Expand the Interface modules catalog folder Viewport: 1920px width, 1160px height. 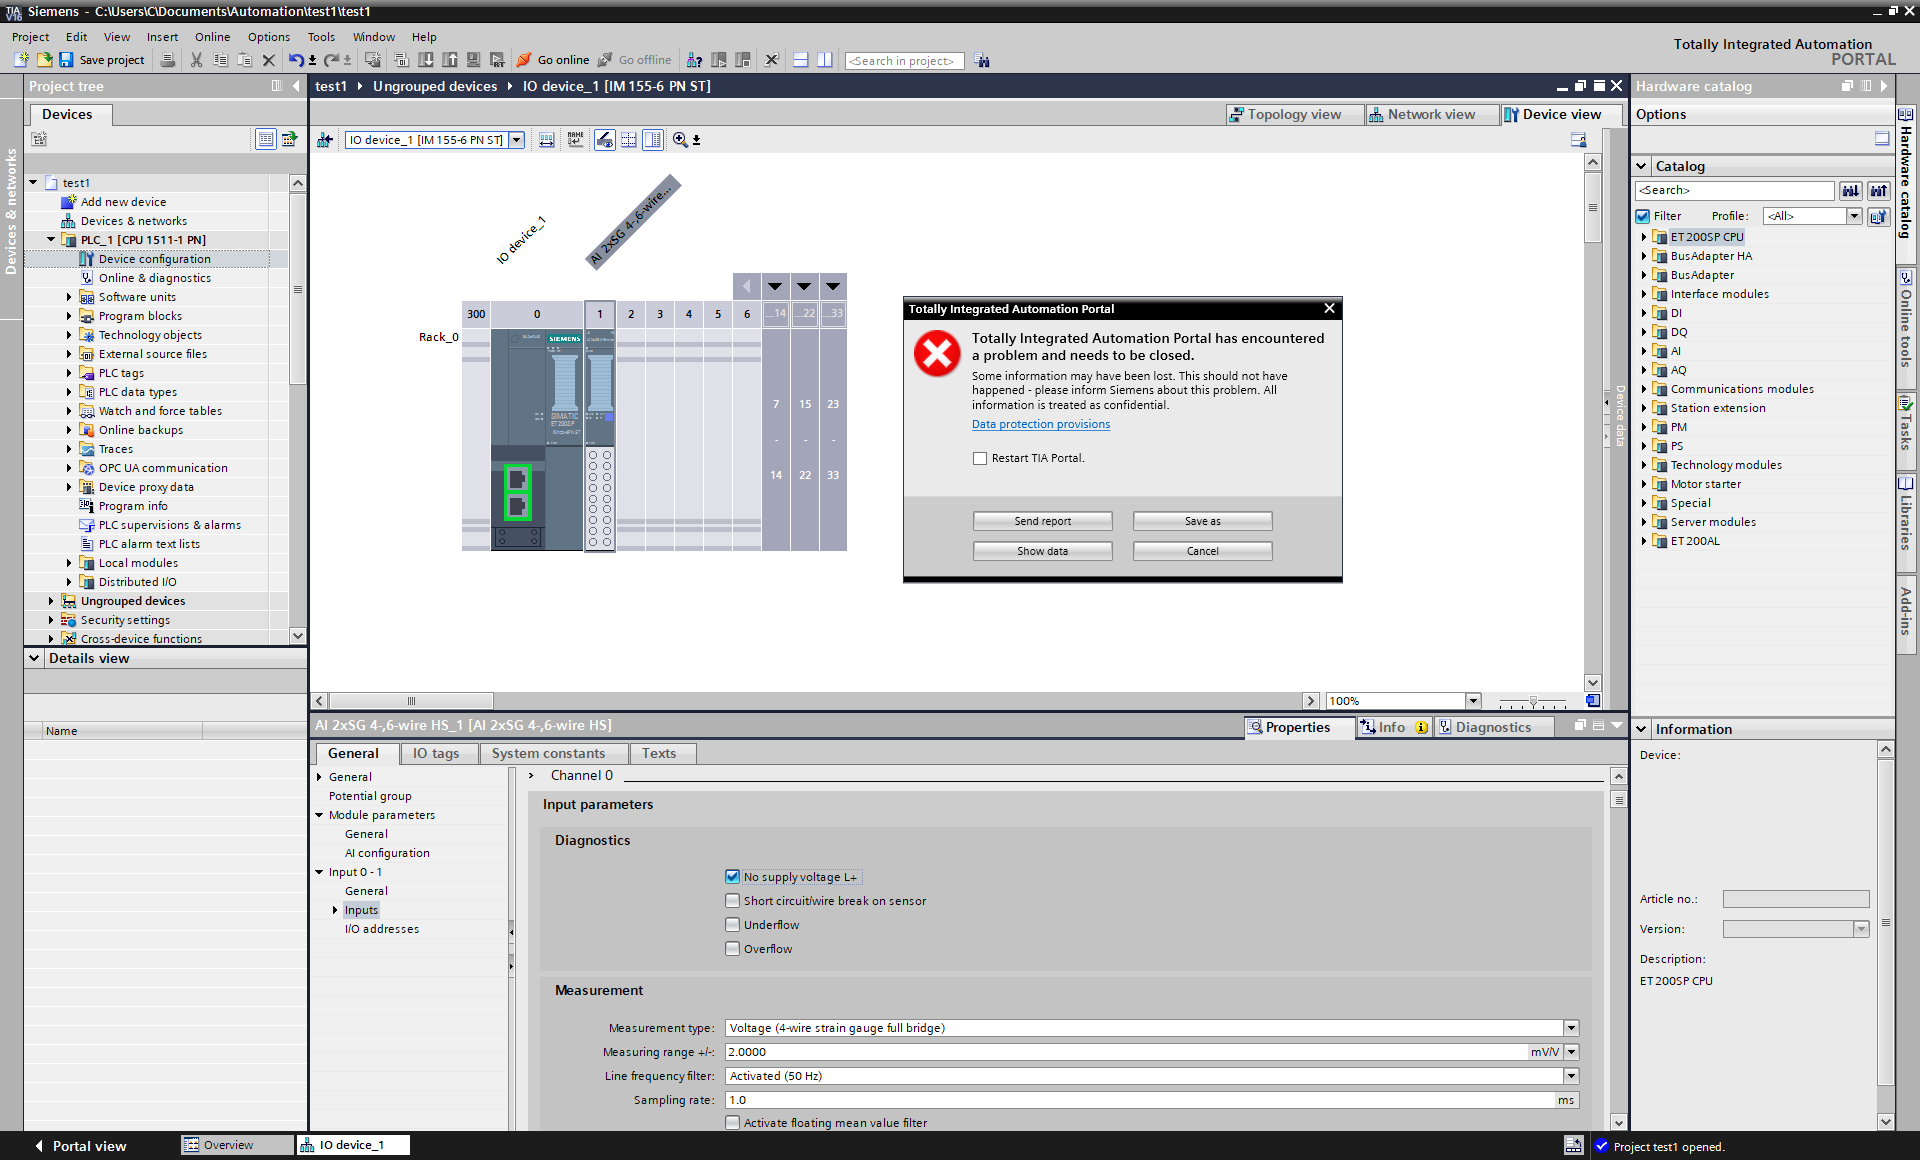pyautogui.click(x=1643, y=294)
